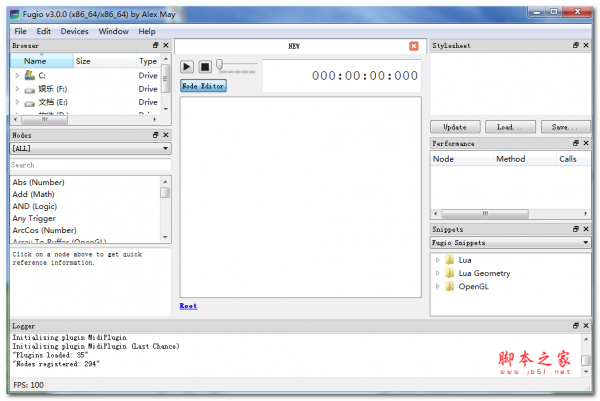This screenshot has width=600, height=401.
Task: Start playback with the play button
Action: click(187, 67)
